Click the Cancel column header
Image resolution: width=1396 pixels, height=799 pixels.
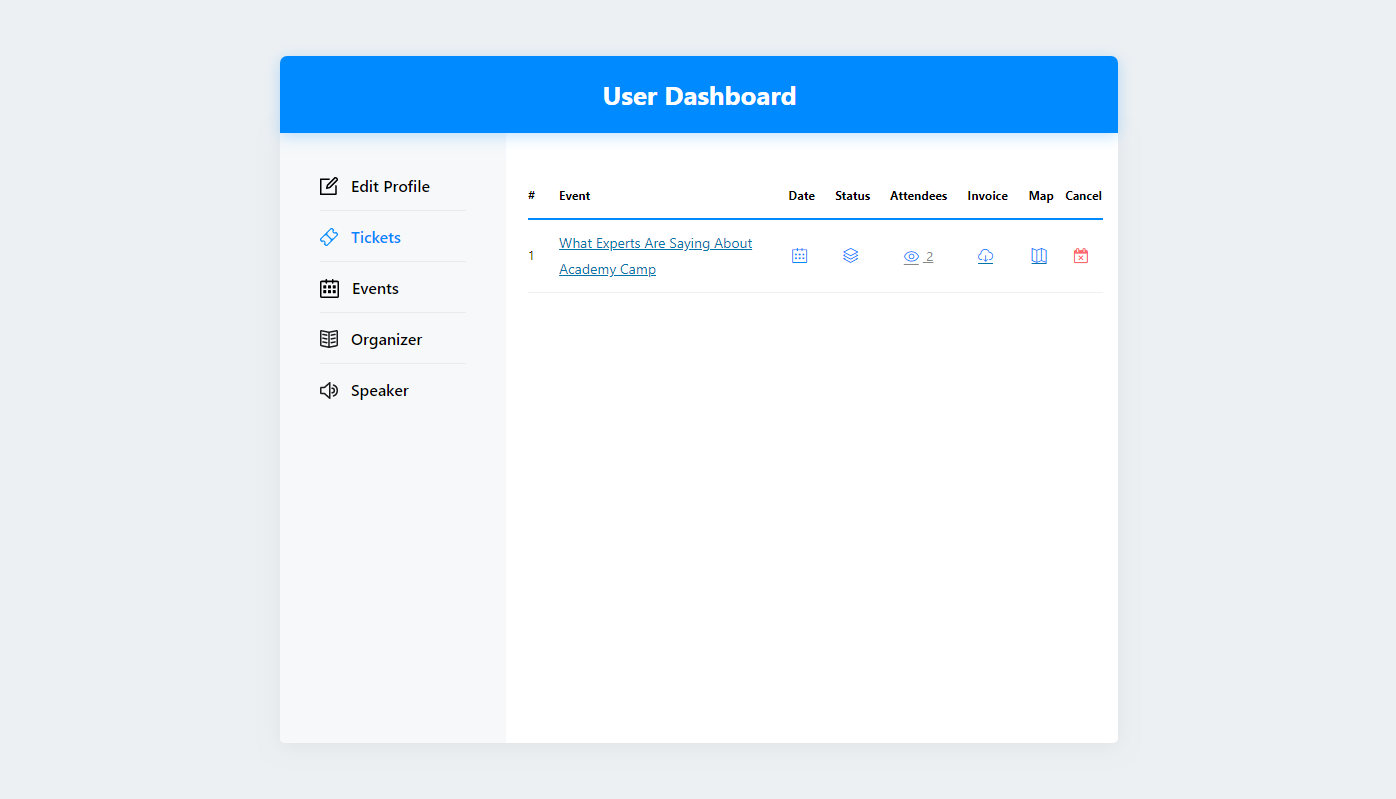(x=1084, y=196)
